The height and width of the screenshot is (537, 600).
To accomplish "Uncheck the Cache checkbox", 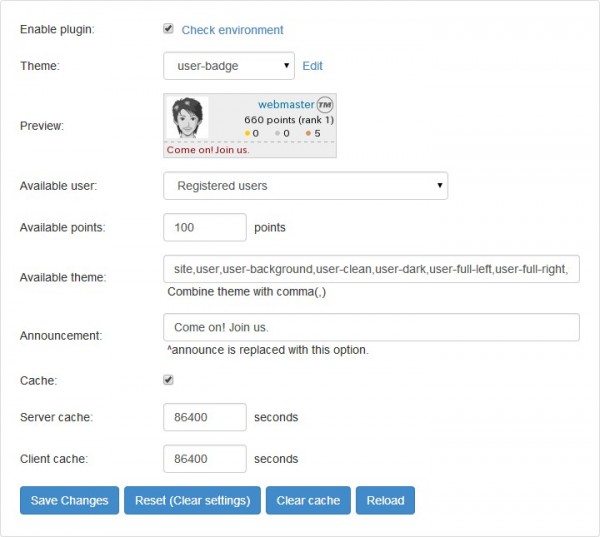I will click(169, 380).
